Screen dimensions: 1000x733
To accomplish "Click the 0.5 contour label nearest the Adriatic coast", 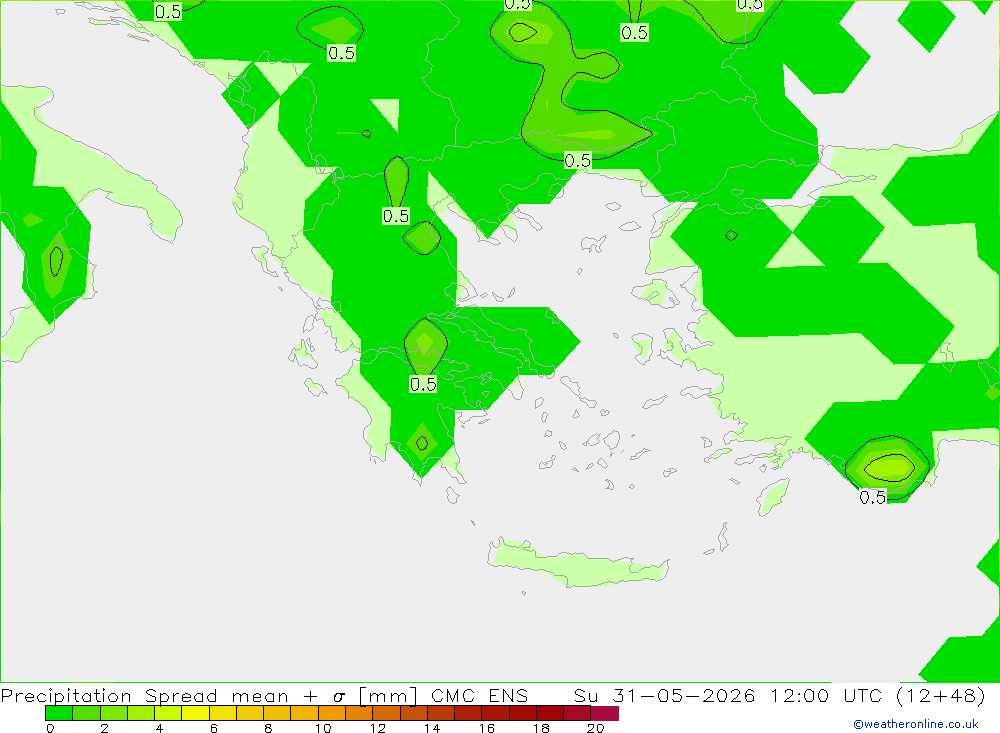I will click(x=168, y=11).
